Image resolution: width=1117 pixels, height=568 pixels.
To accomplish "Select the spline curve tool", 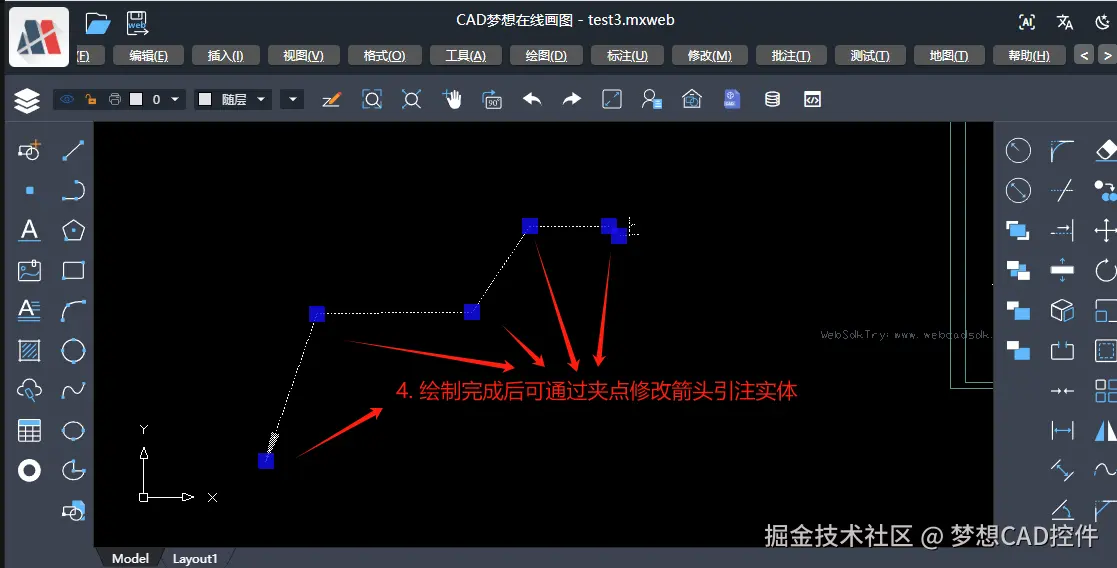I will click(73, 391).
